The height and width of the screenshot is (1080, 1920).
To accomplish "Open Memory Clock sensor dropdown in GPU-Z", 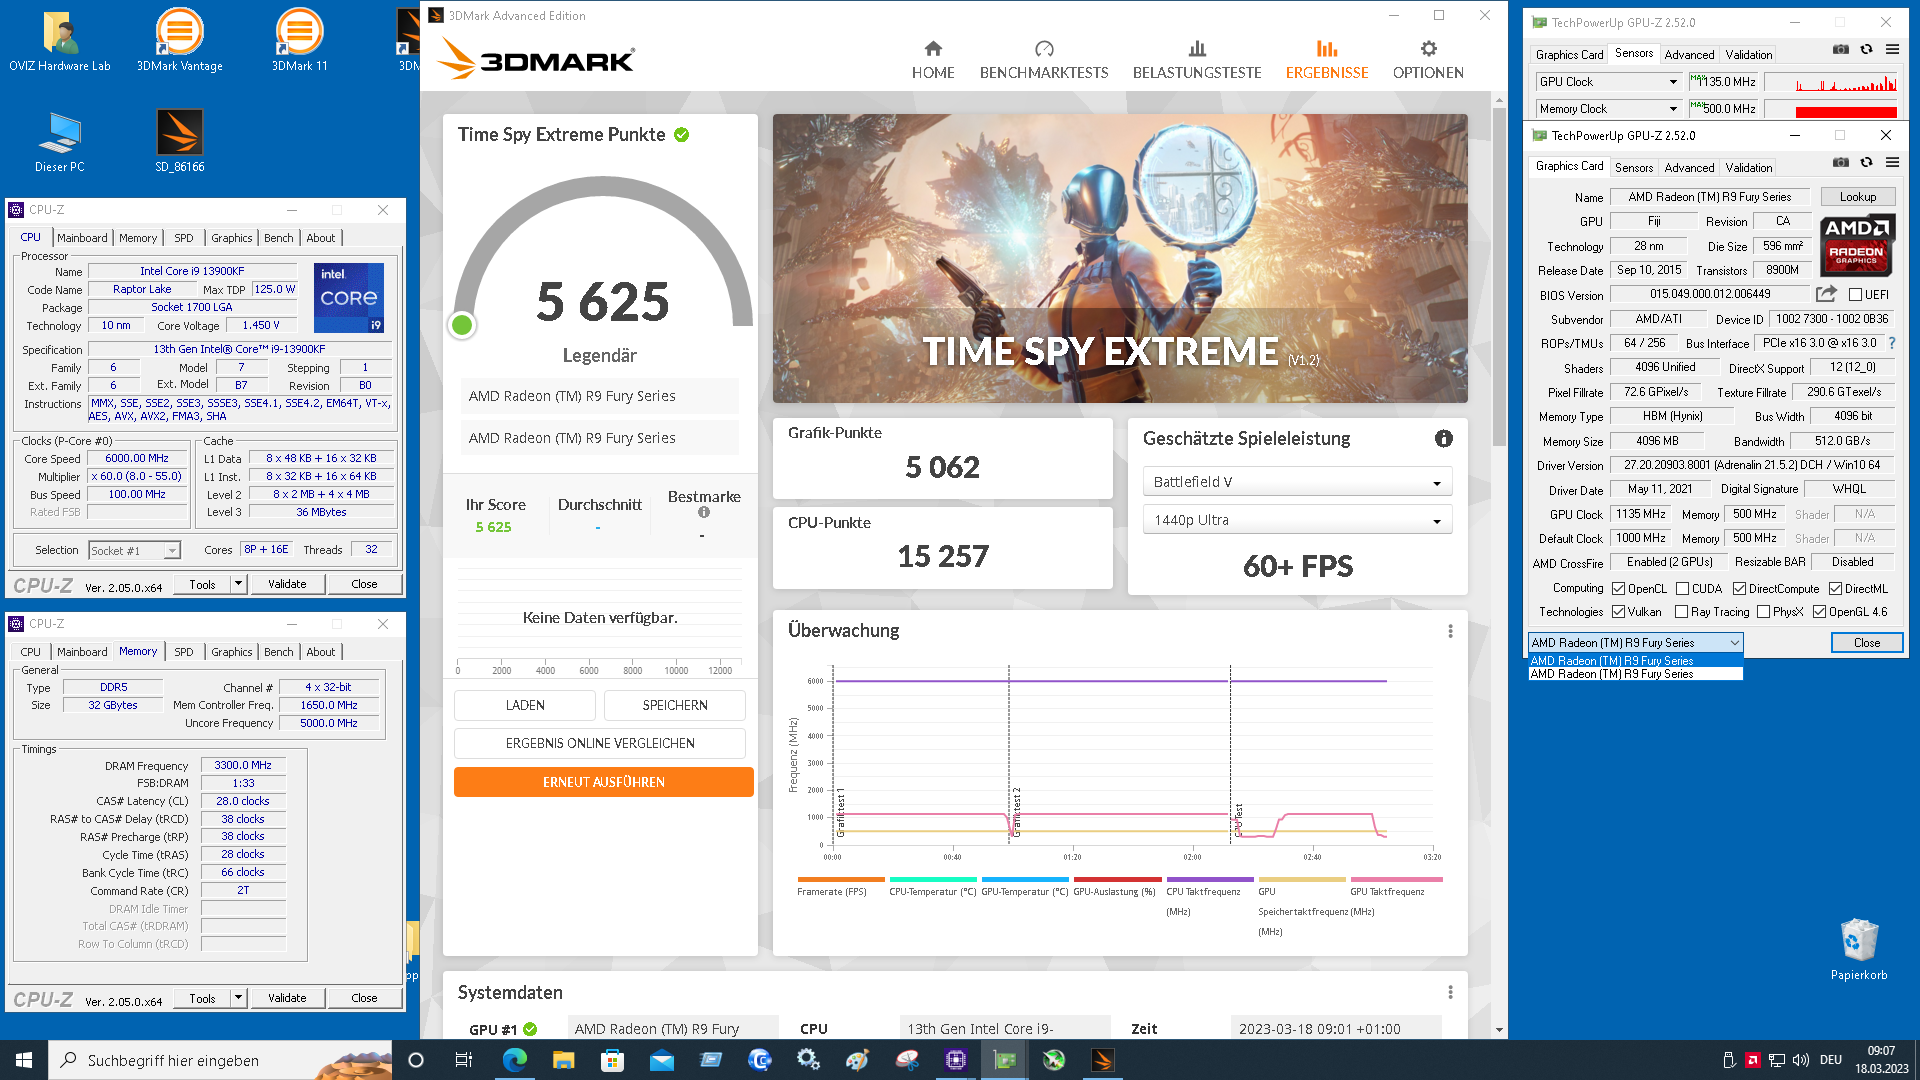I will click(x=1608, y=109).
